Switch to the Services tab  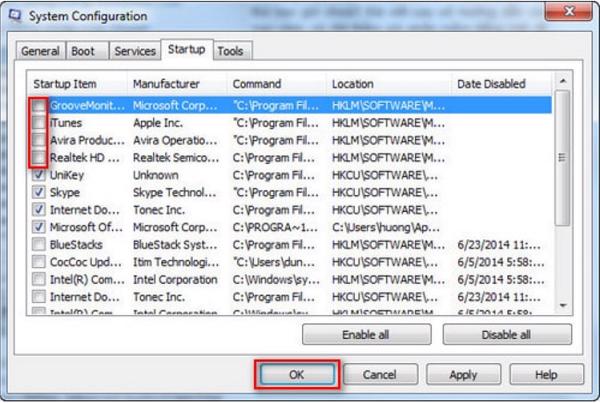click(134, 51)
